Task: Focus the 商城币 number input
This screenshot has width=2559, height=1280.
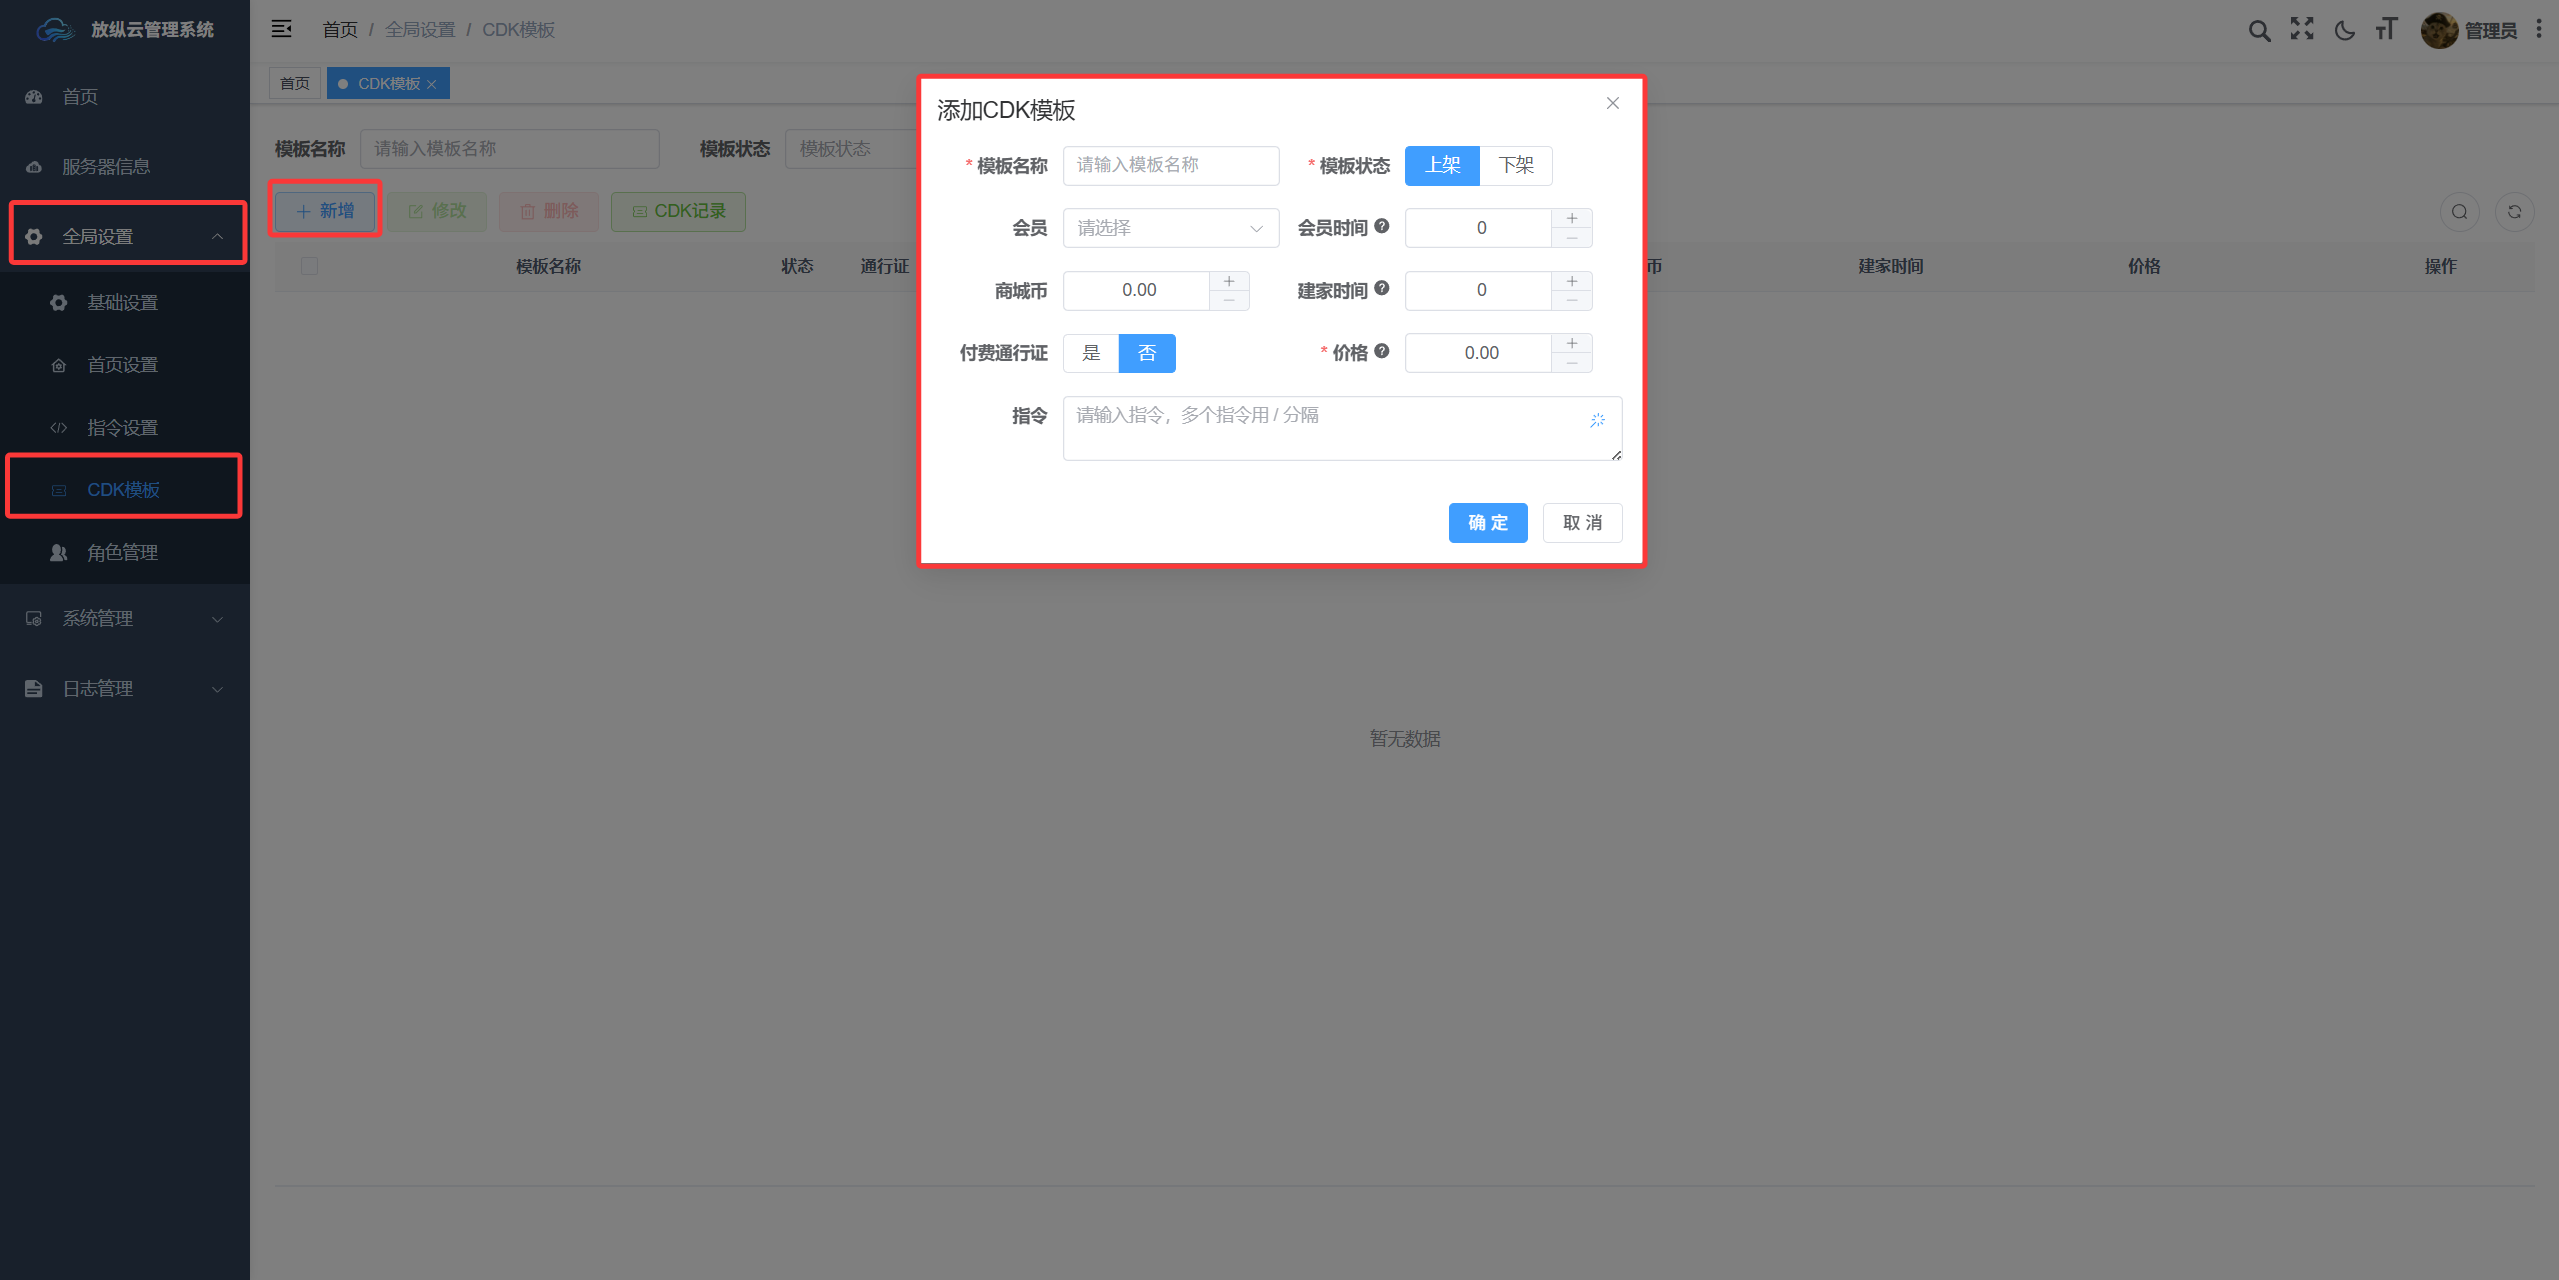Action: 1138,291
